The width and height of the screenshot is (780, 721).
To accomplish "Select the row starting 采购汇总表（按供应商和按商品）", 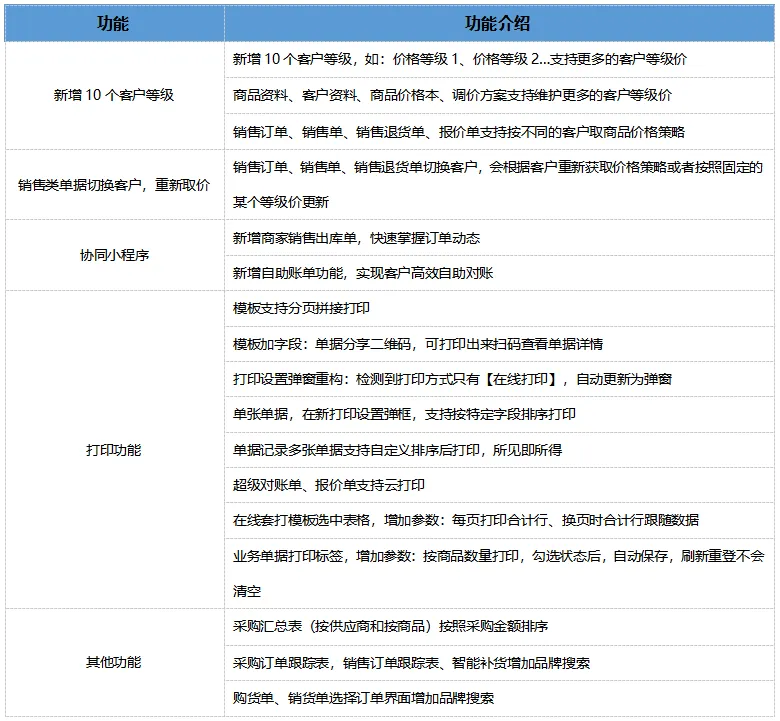I will pos(499,626).
